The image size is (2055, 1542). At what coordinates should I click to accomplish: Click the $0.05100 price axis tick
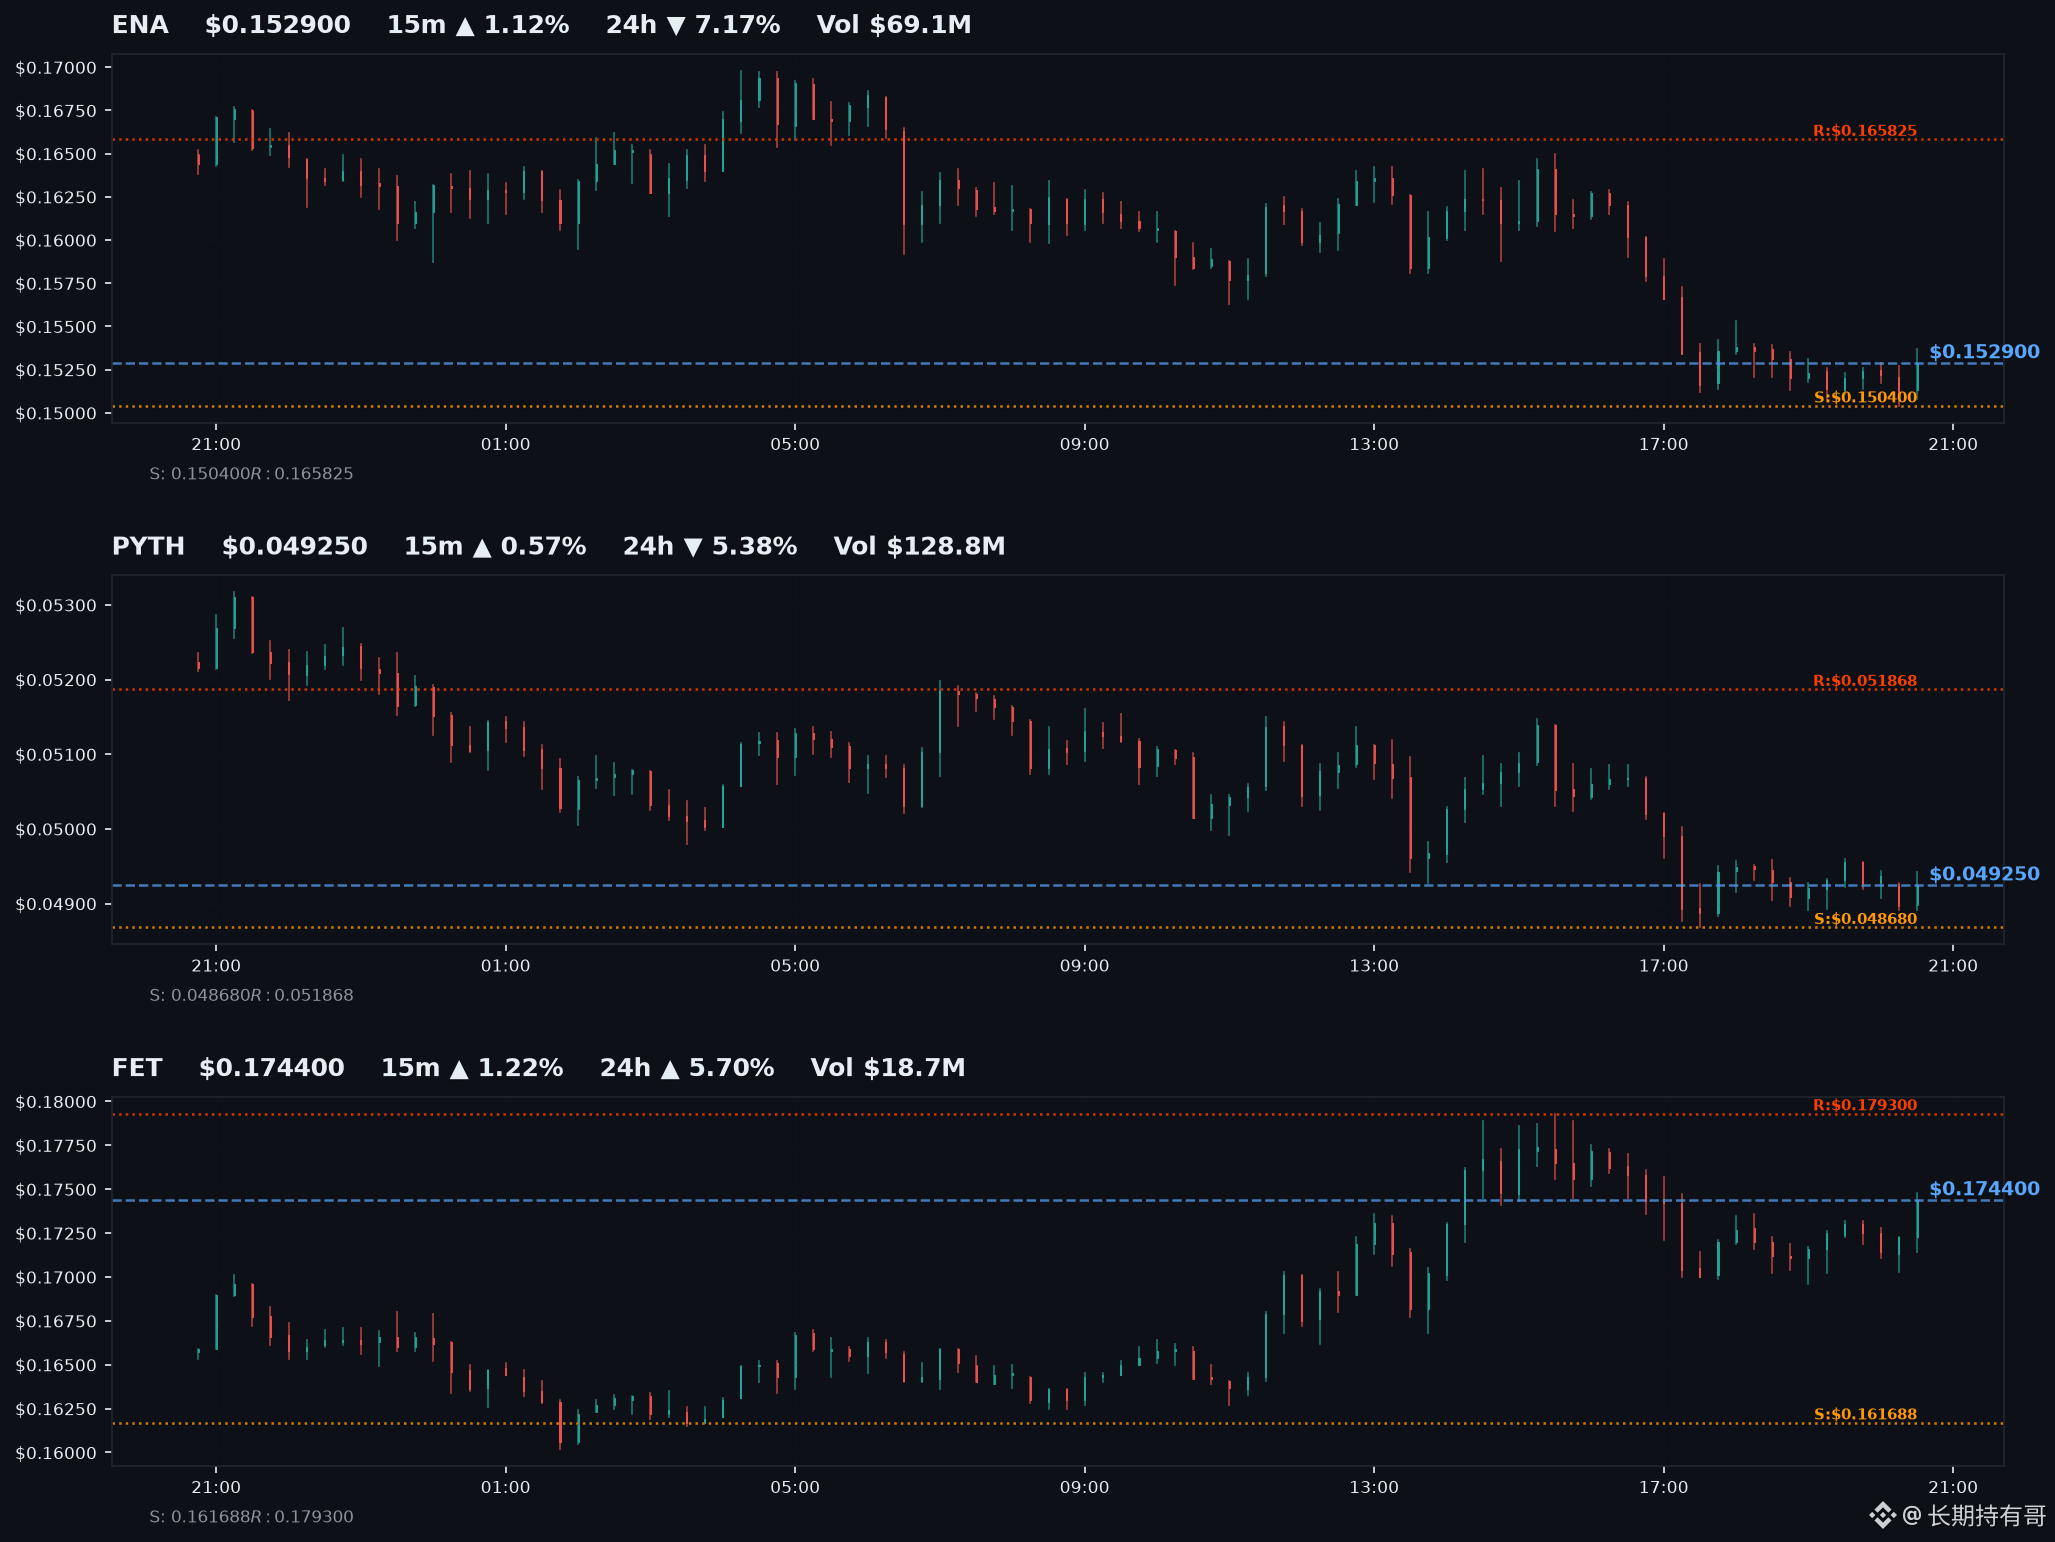56,755
